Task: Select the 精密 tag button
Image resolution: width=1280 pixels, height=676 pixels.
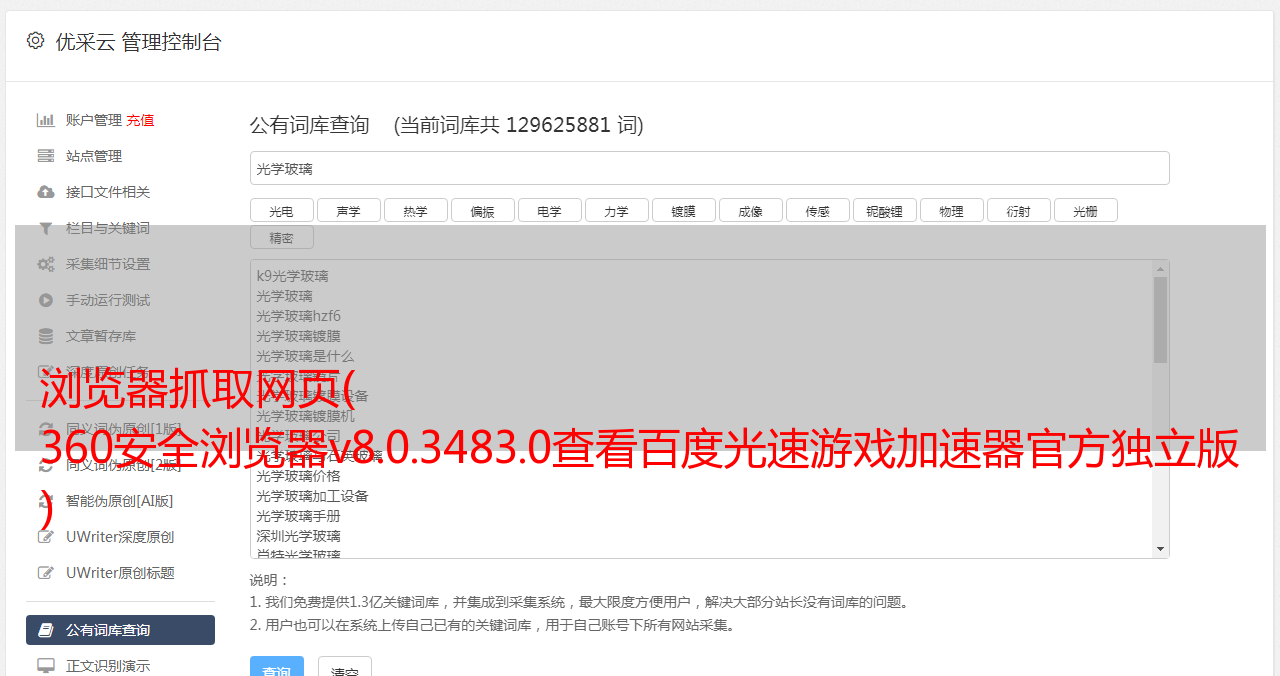Action: click(x=282, y=237)
